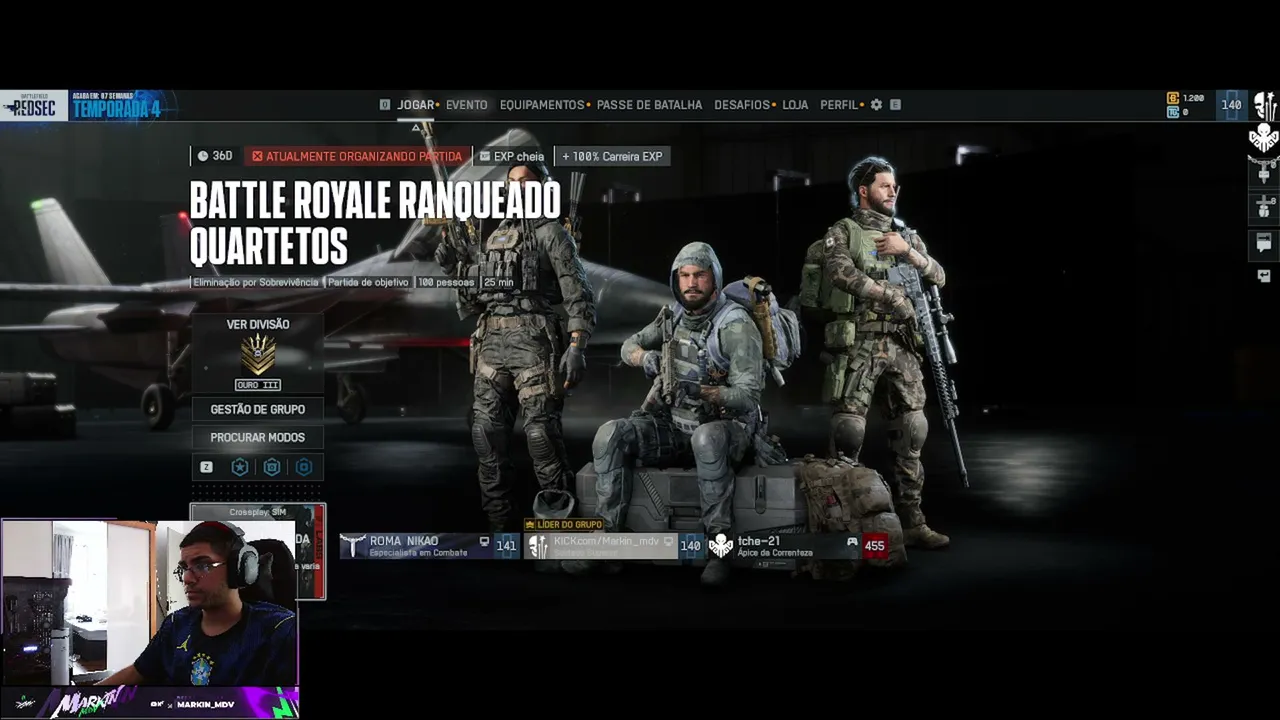Open your skull profile emblem
Image resolution: width=1280 pixels, height=720 pixels.
[x=1264, y=106]
